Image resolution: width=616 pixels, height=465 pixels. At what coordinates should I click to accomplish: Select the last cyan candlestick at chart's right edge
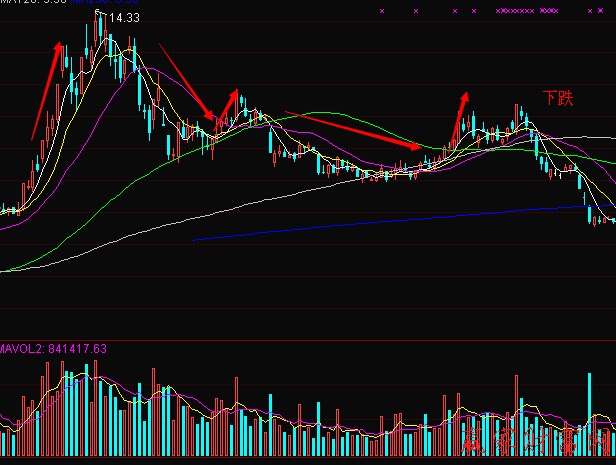[611, 219]
